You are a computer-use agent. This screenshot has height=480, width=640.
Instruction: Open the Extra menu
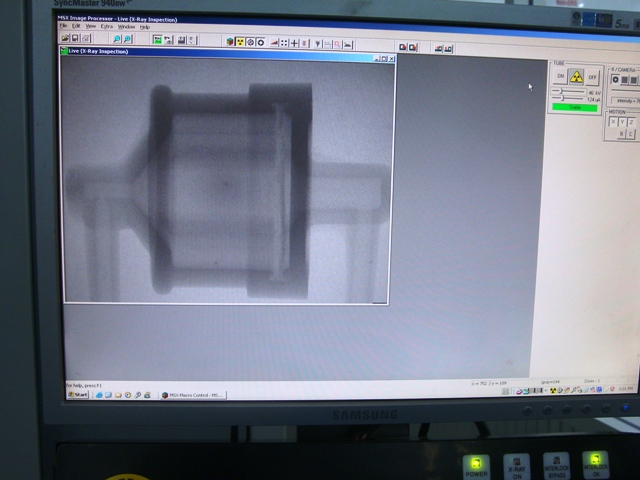pyautogui.click(x=106, y=27)
